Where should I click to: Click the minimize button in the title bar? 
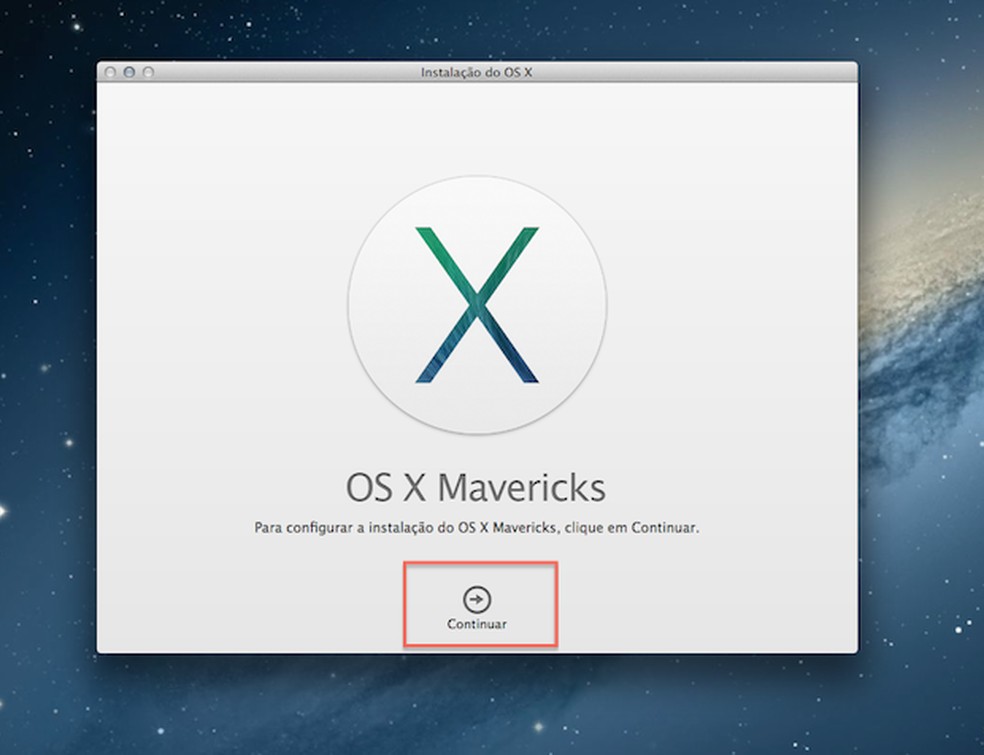[x=129, y=72]
